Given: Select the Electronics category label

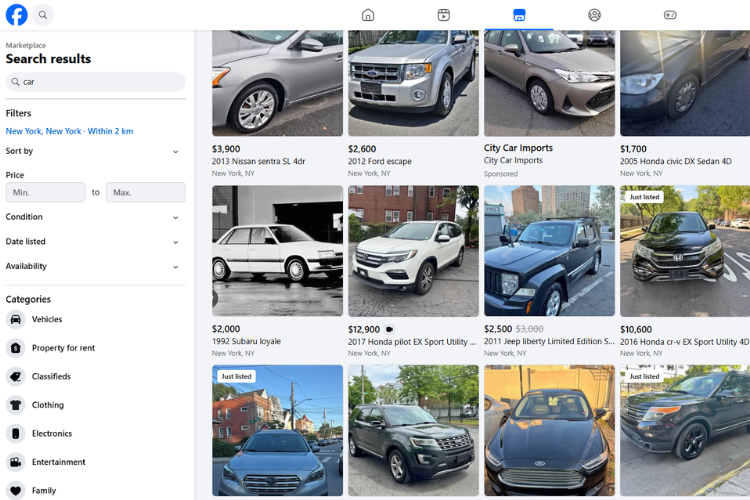Looking at the screenshot, I should pyautogui.click(x=52, y=433).
